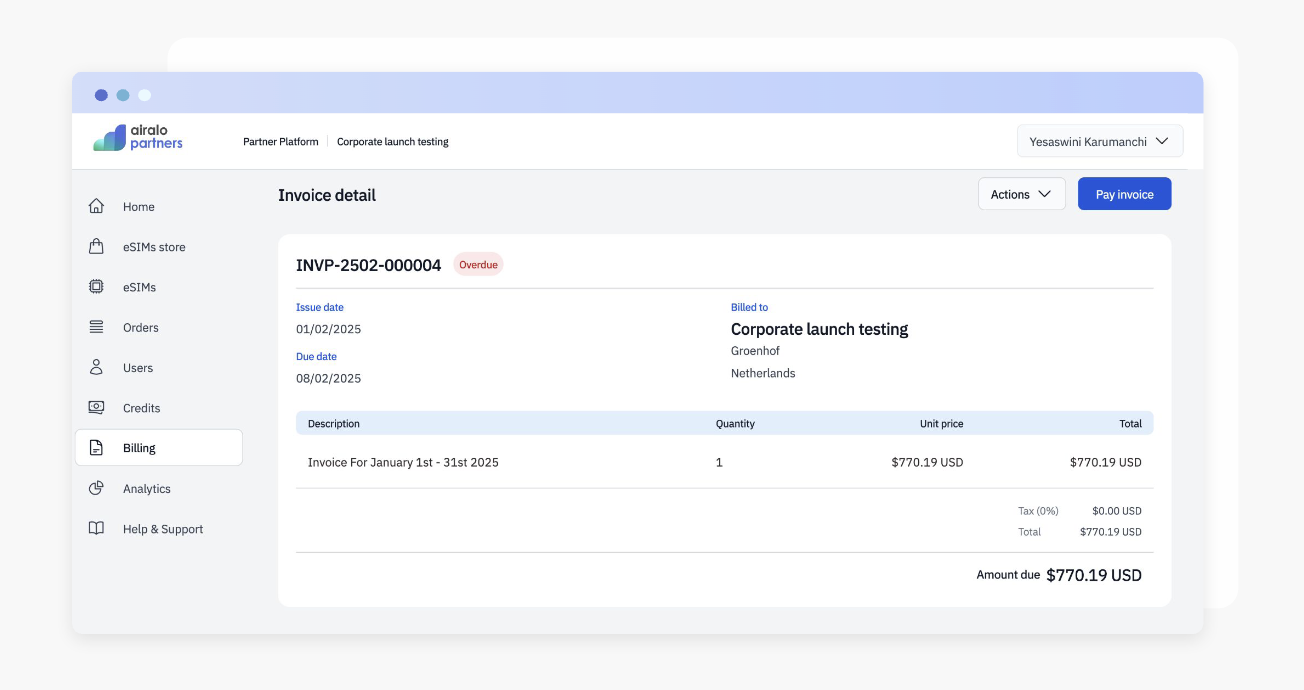Open Corporate launch testing in the breadcrumb

point(392,141)
